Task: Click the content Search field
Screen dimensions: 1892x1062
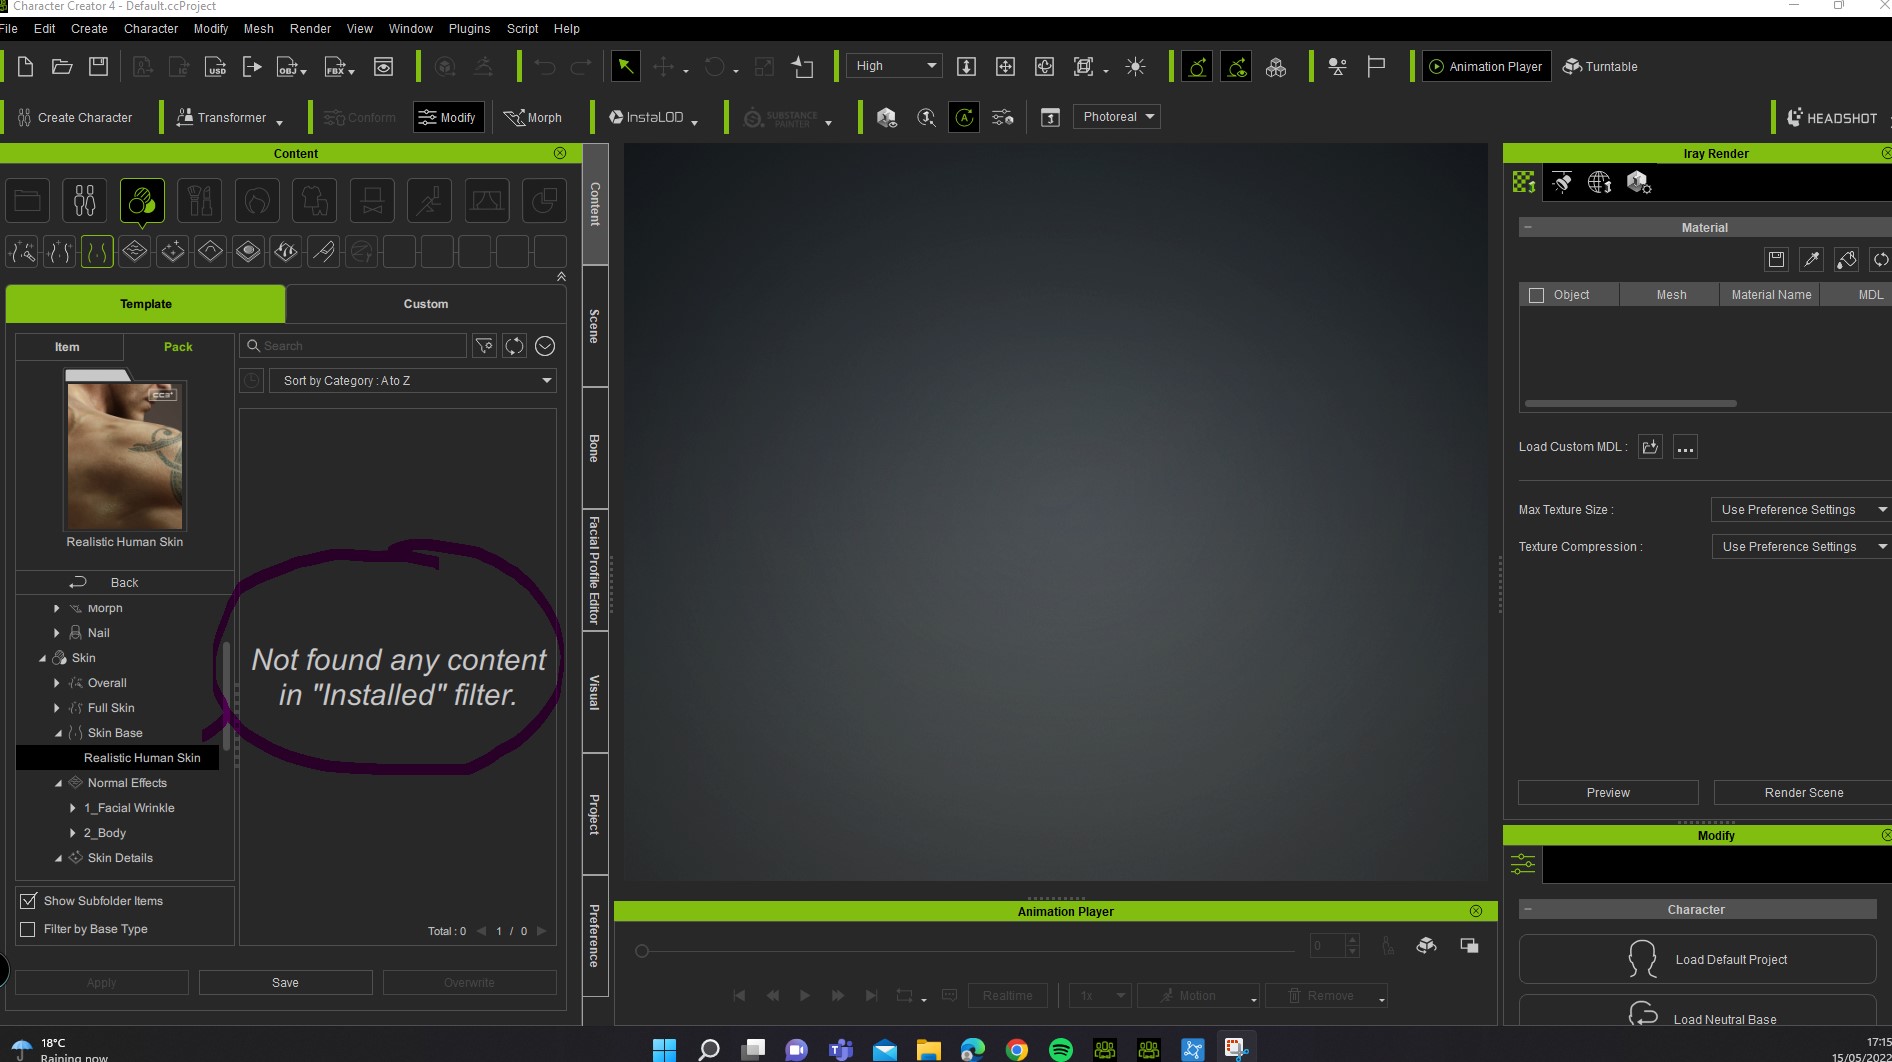Action: [354, 346]
